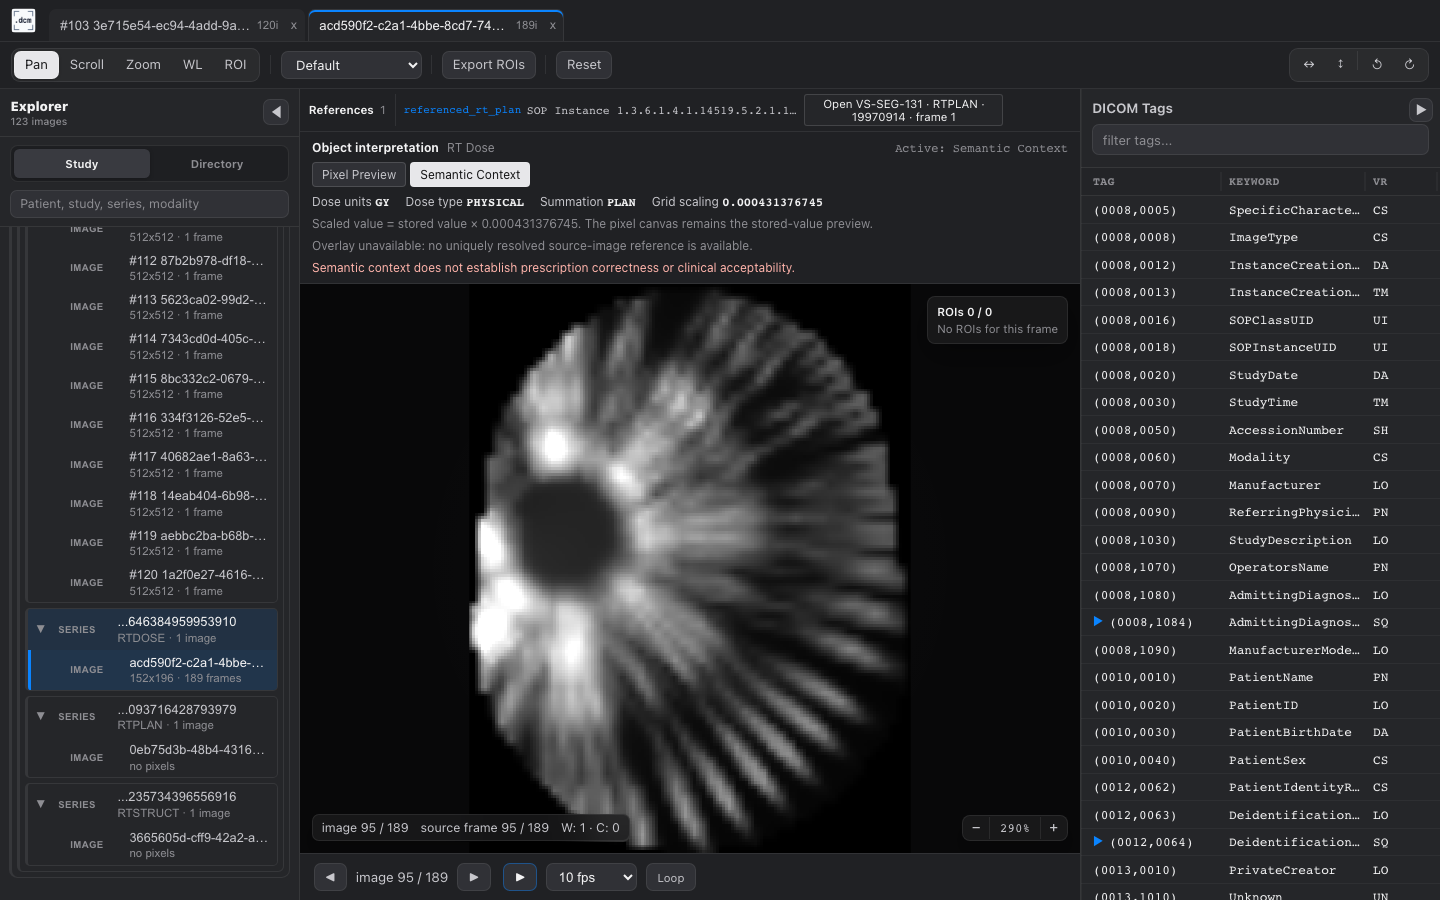Click the 290% zoom level
The width and height of the screenshot is (1440, 900).
coord(1015,828)
